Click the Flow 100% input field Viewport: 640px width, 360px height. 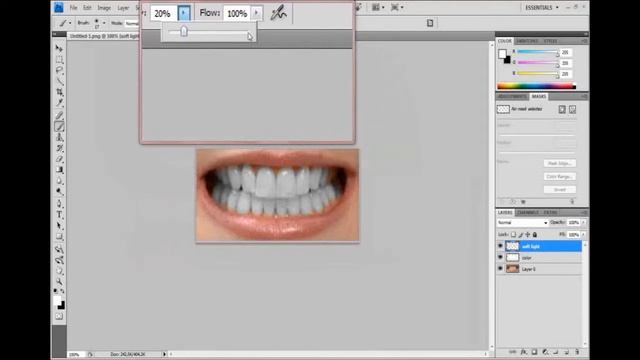[236, 13]
